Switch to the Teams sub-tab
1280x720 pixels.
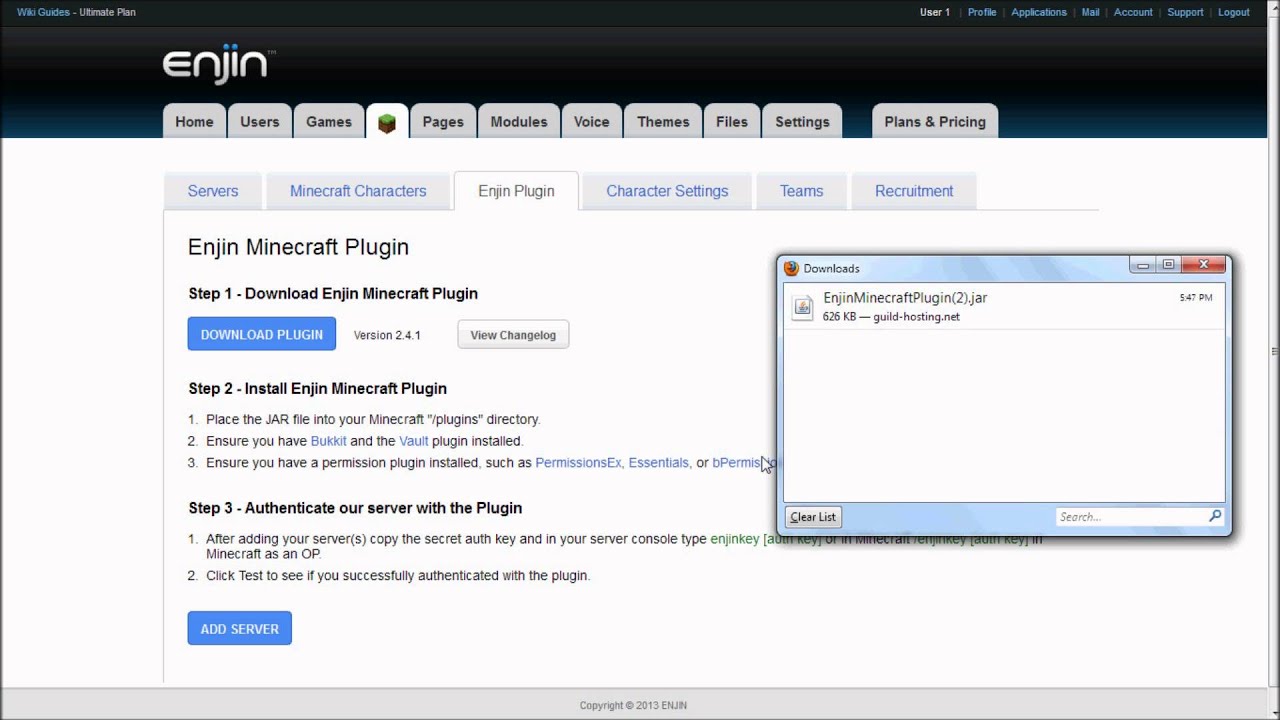click(801, 191)
